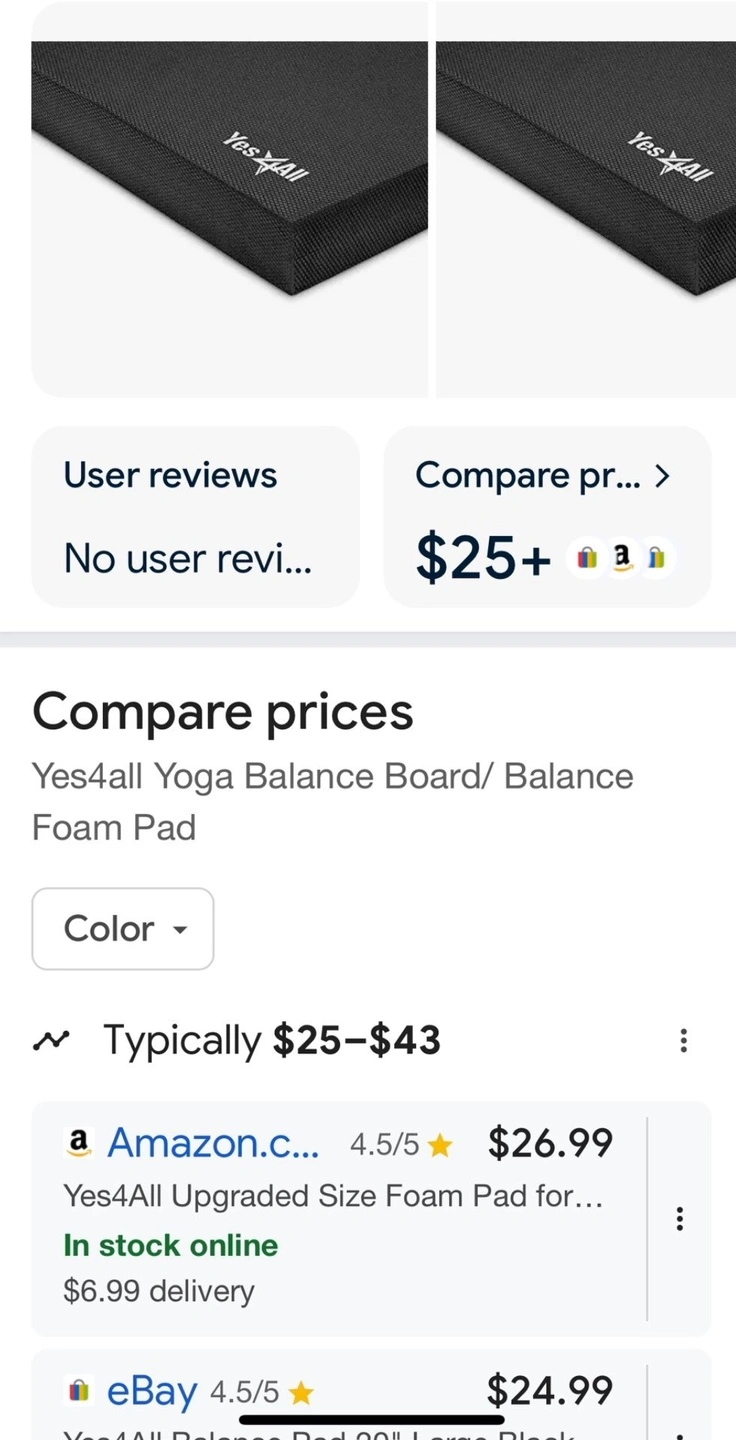Tap the yellow star beside eBay's 4.5/5
This screenshot has height=1440, width=736.
(301, 1393)
